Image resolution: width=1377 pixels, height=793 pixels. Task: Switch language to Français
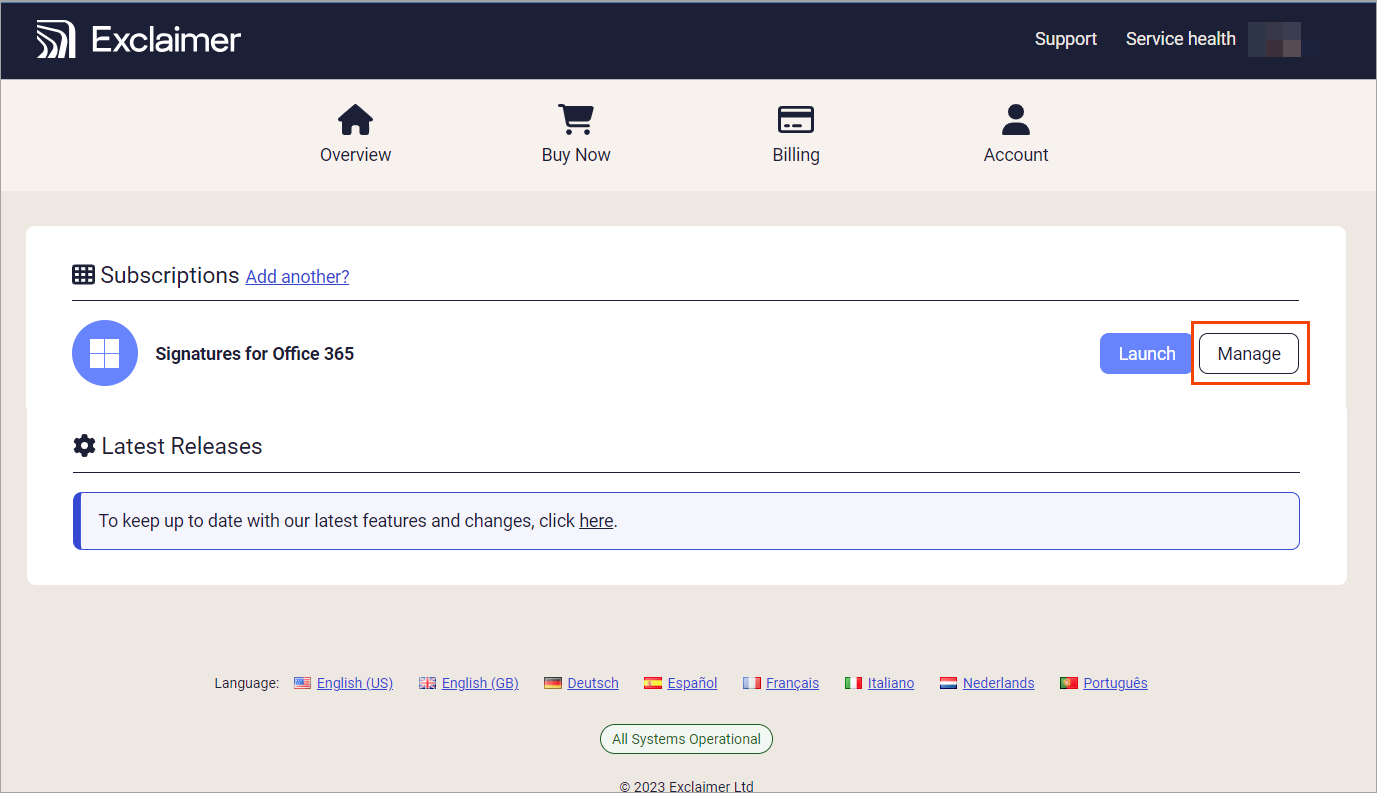[x=793, y=682]
